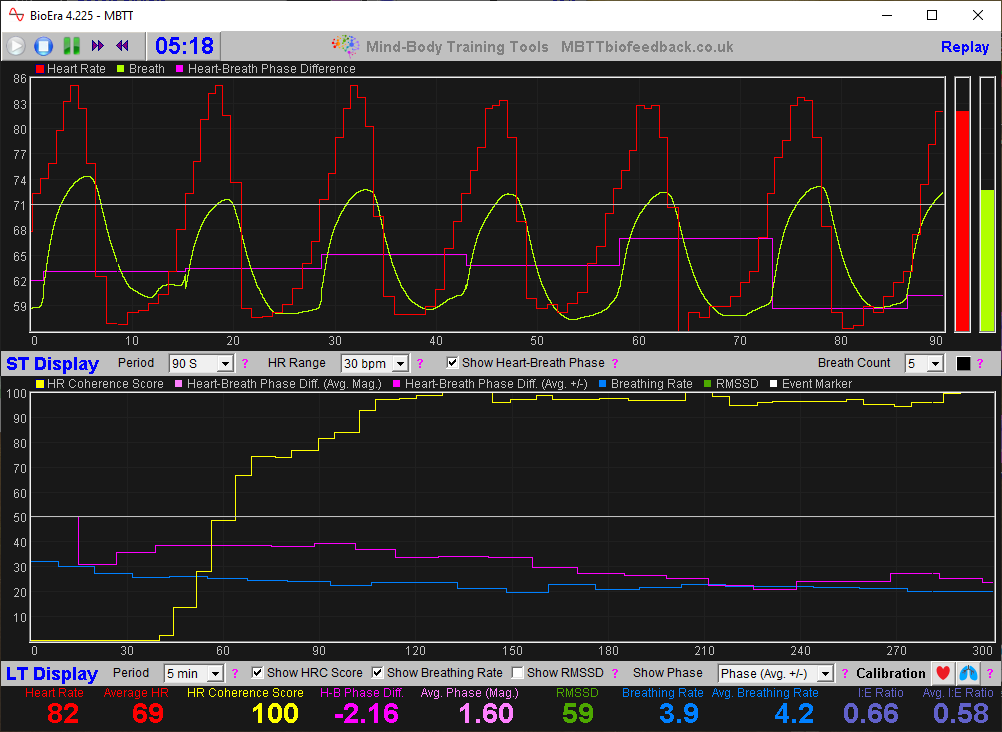The image size is (1002, 732).
Task: Enable the Show RMSSD checkbox
Action: [x=517, y=672]
